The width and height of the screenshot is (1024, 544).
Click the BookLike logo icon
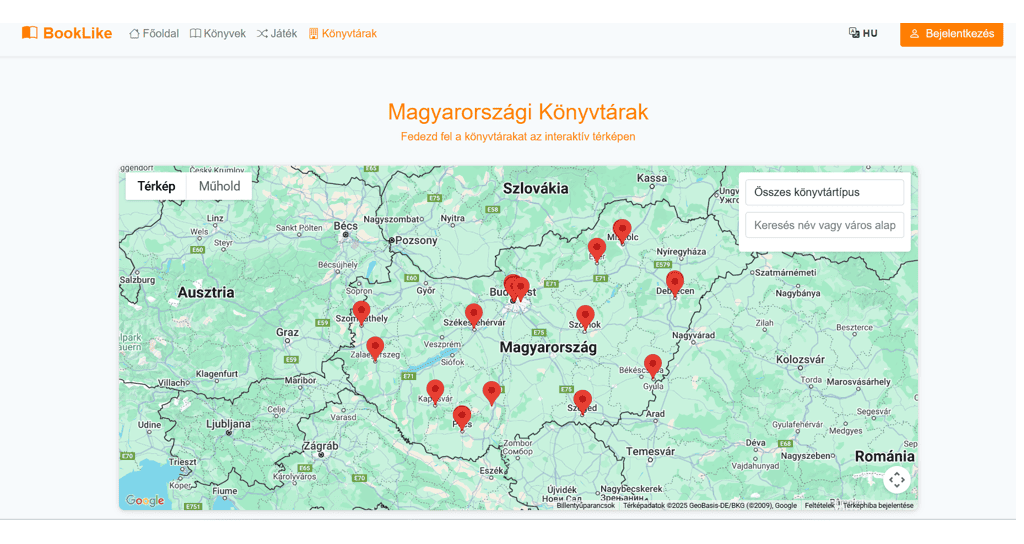click(x=30, y=33)
